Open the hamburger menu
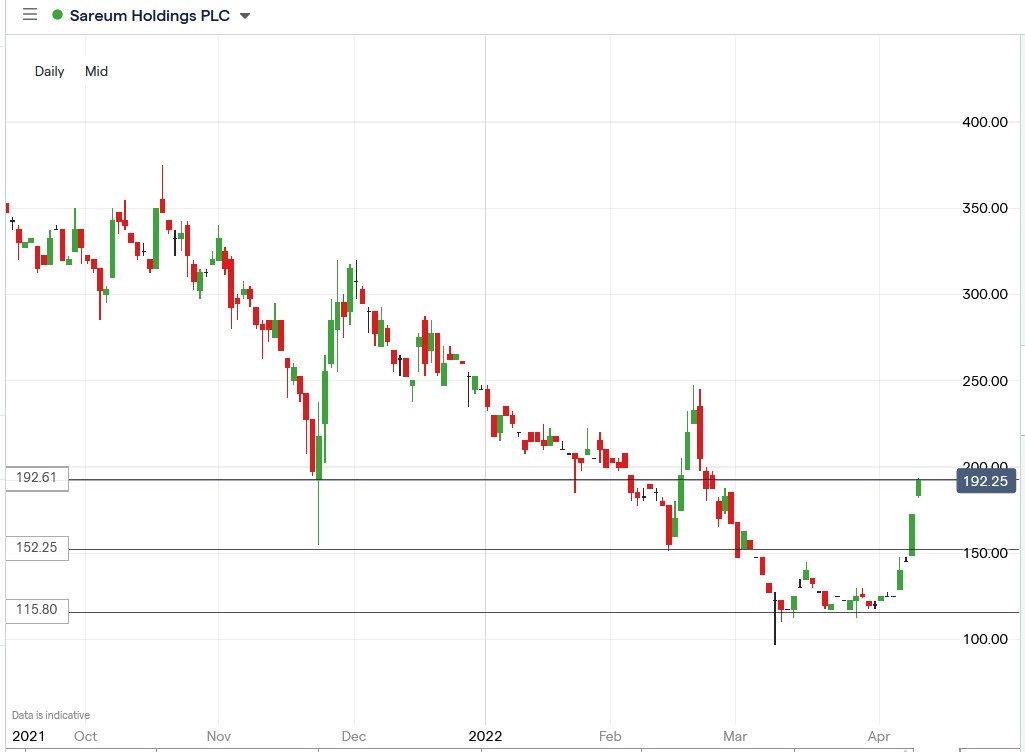1025x752 pixels. pyautogui.click(x=29, y=15)
